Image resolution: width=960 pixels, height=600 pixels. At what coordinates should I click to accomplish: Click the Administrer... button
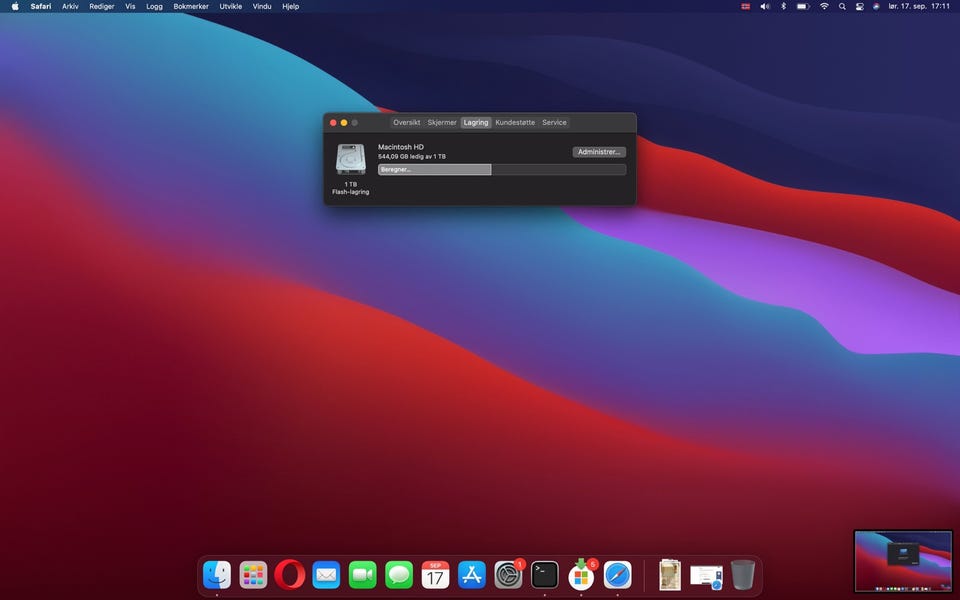click(x=599, y=152)
